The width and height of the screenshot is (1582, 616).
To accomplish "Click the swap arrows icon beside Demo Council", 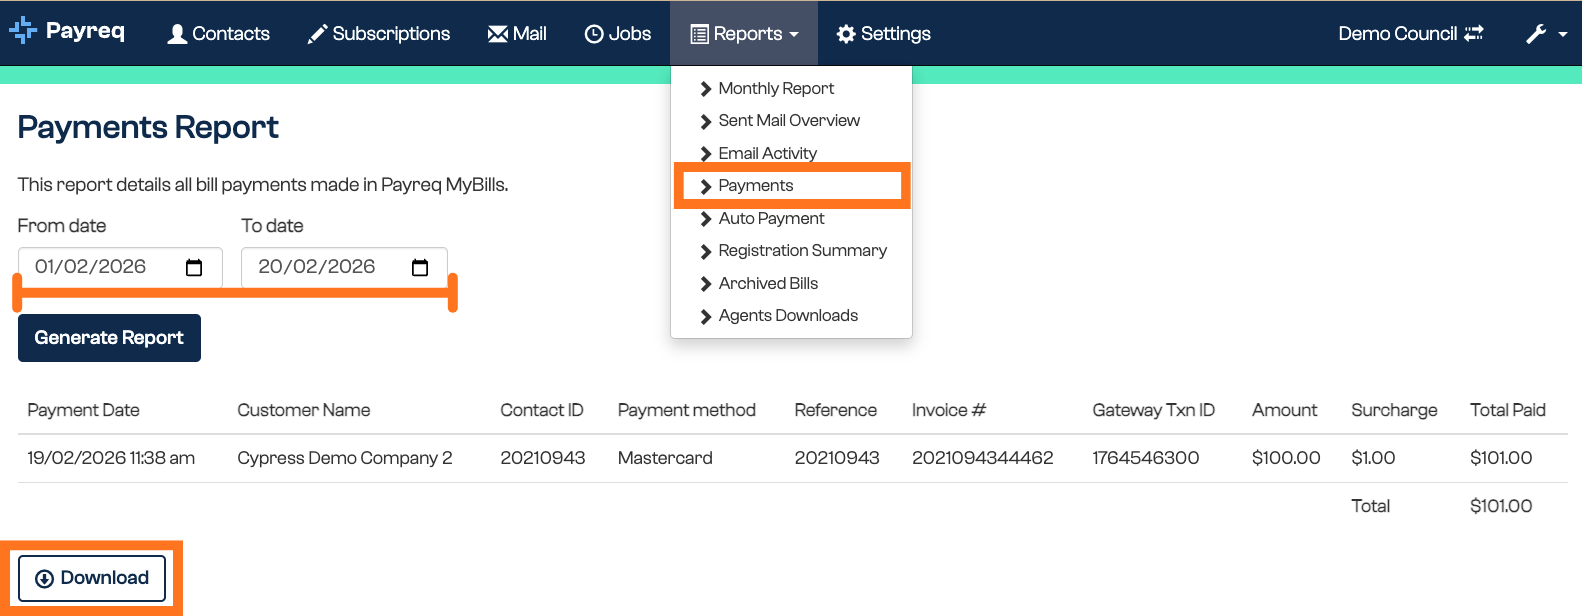I will tap(1474, 33).
